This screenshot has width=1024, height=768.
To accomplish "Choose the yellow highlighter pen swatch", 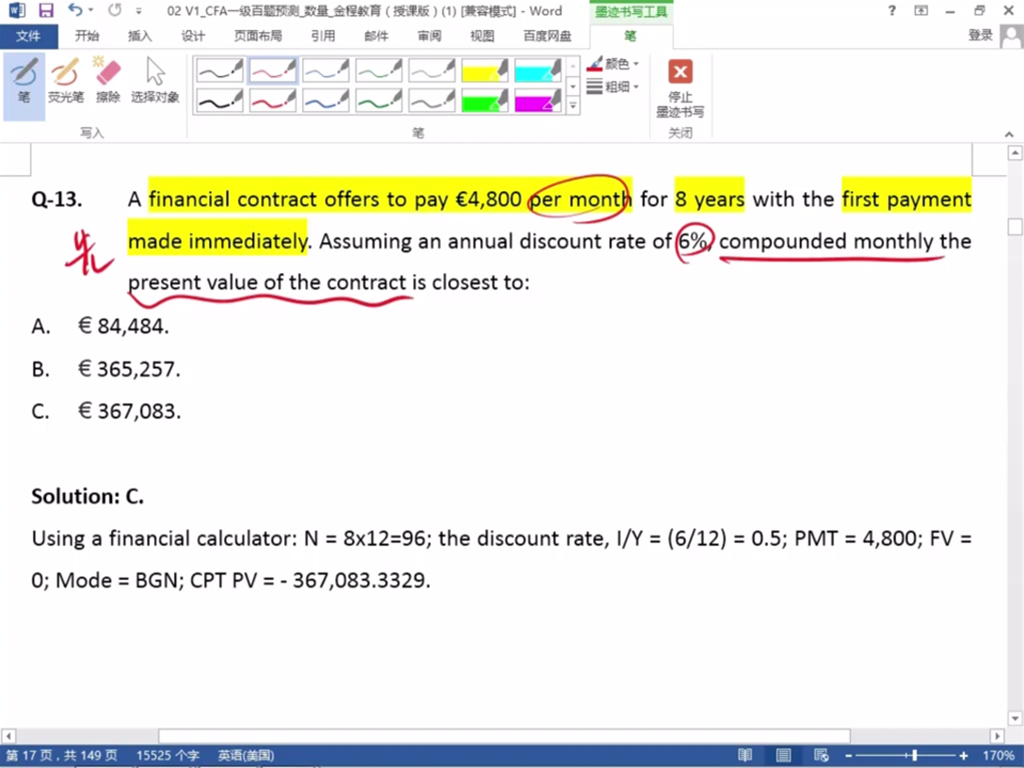I will tap(485, 70).
